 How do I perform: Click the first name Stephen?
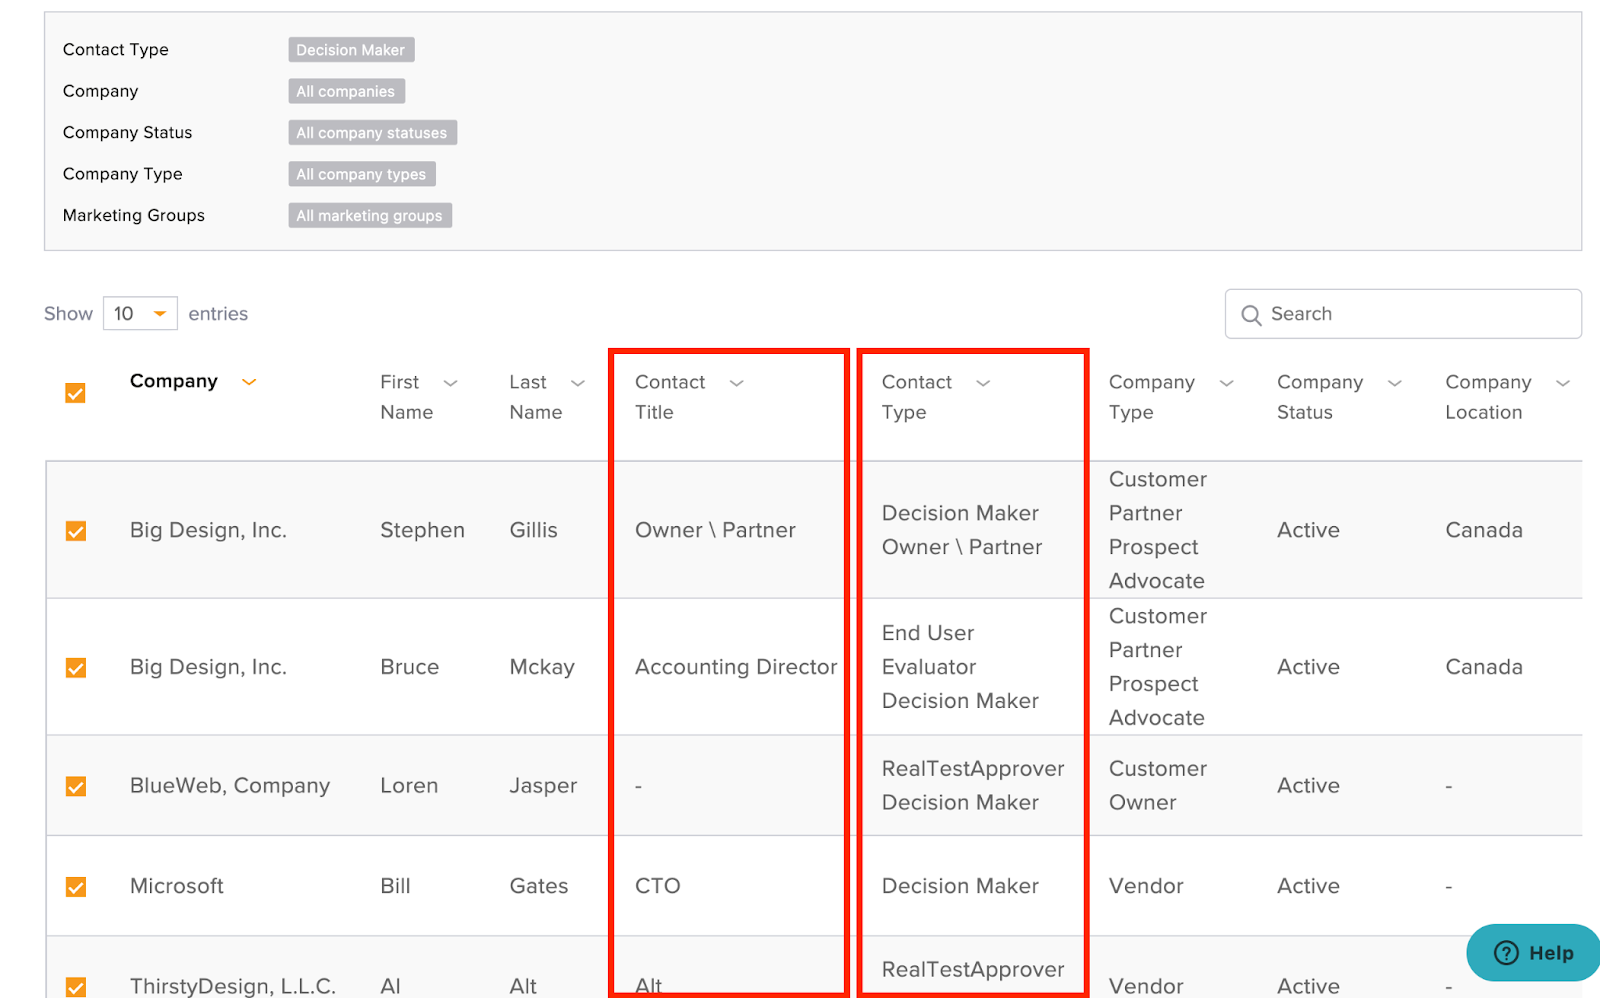[422, 530]
